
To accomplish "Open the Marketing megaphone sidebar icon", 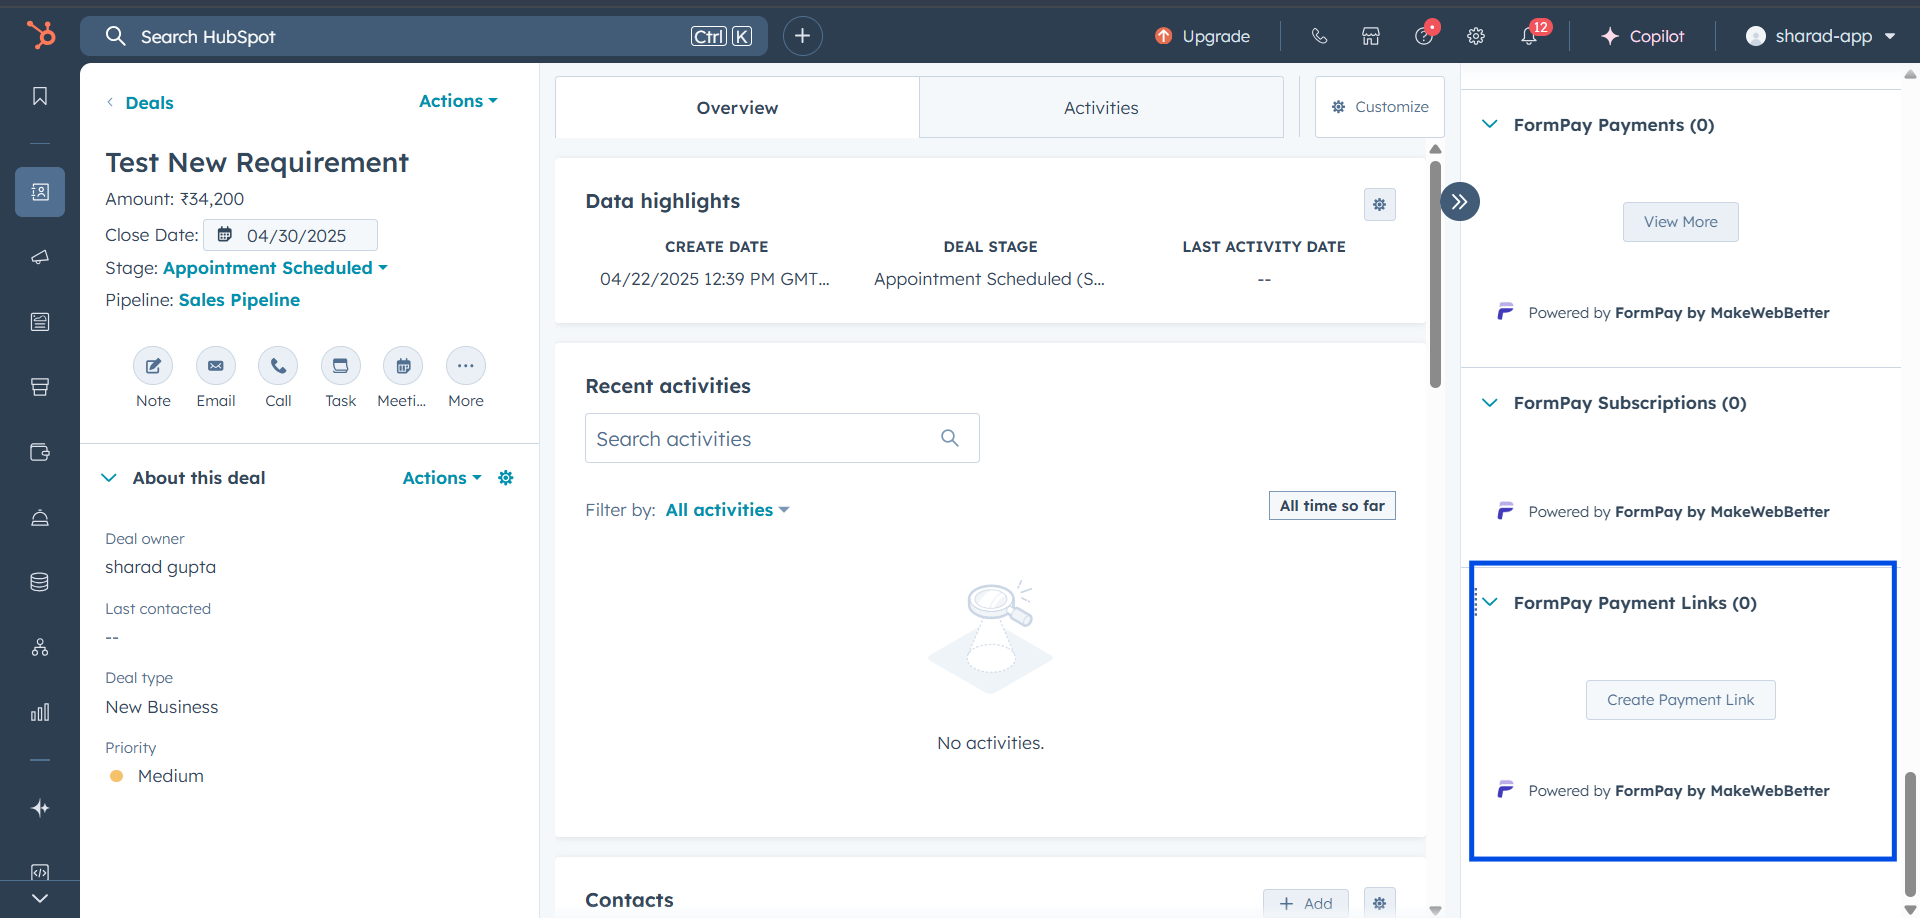I will 40,257.
